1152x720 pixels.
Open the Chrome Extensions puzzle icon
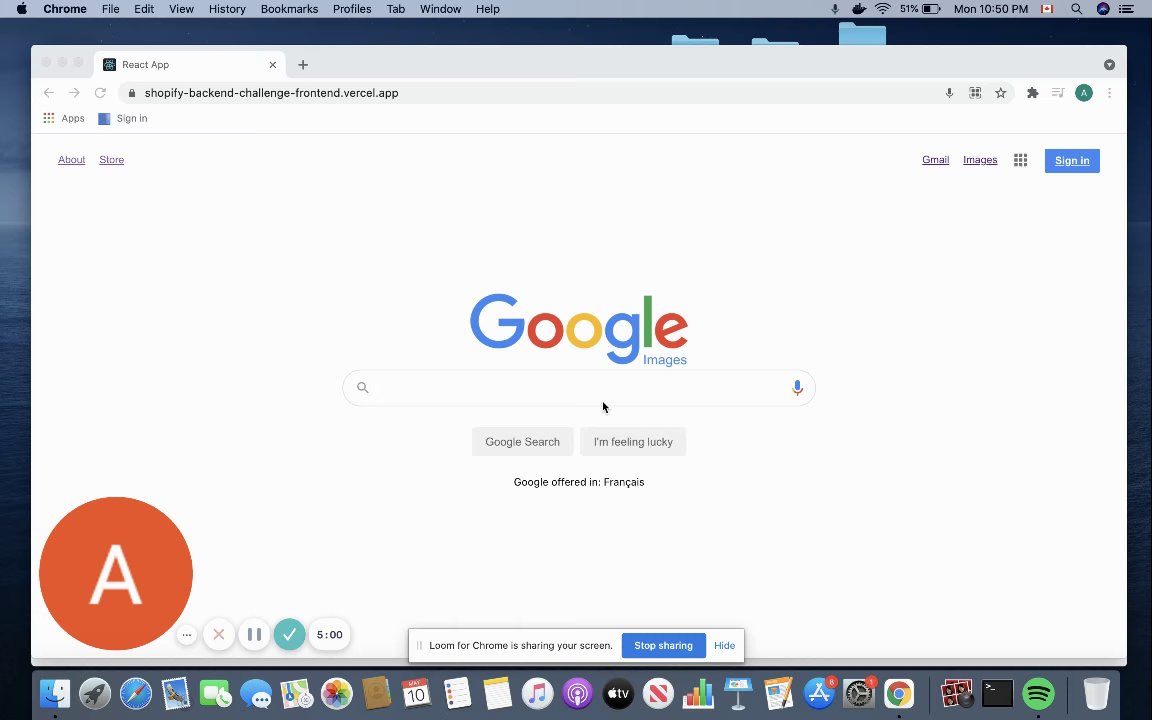(1032, 93)
